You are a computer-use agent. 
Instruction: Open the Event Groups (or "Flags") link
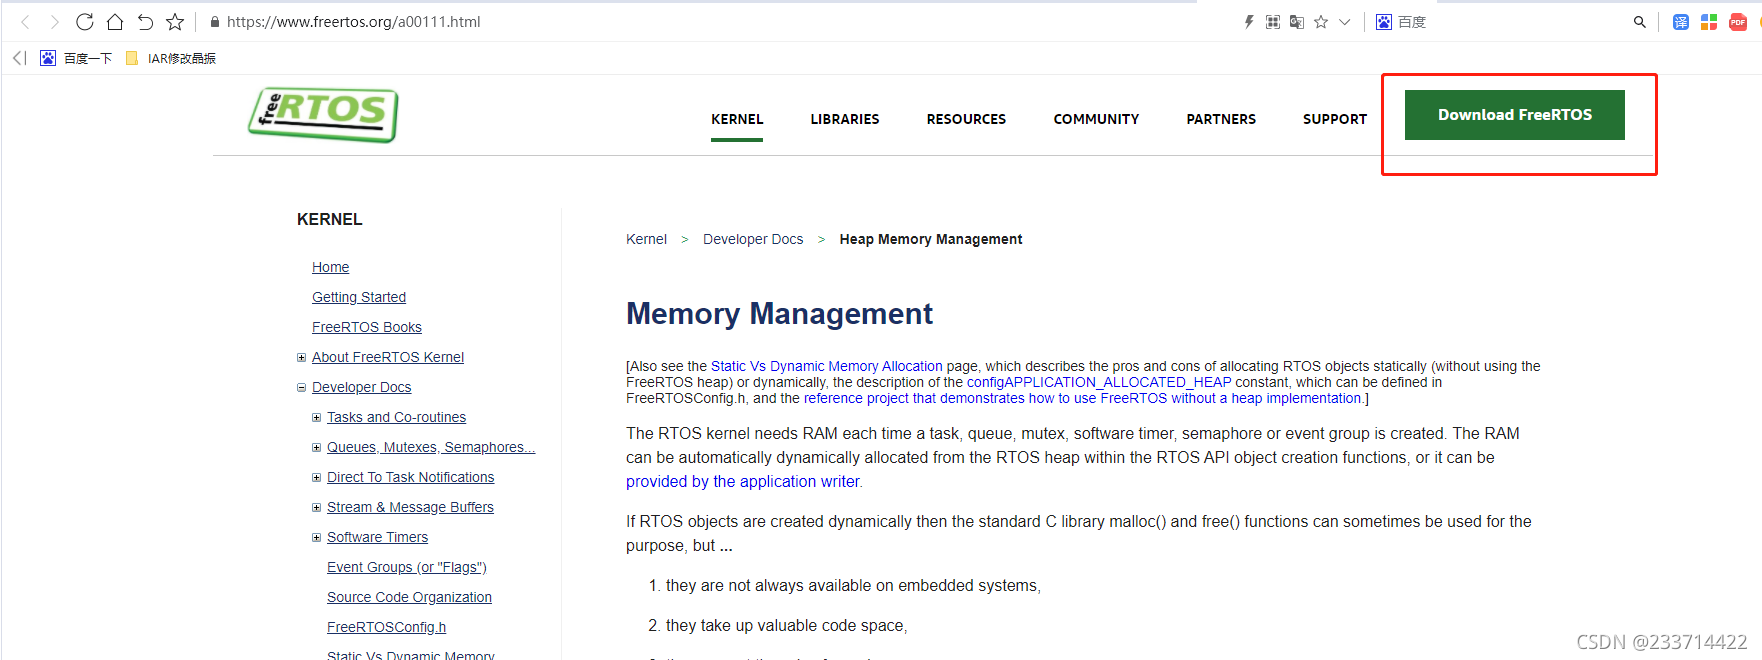click(407, 567)
